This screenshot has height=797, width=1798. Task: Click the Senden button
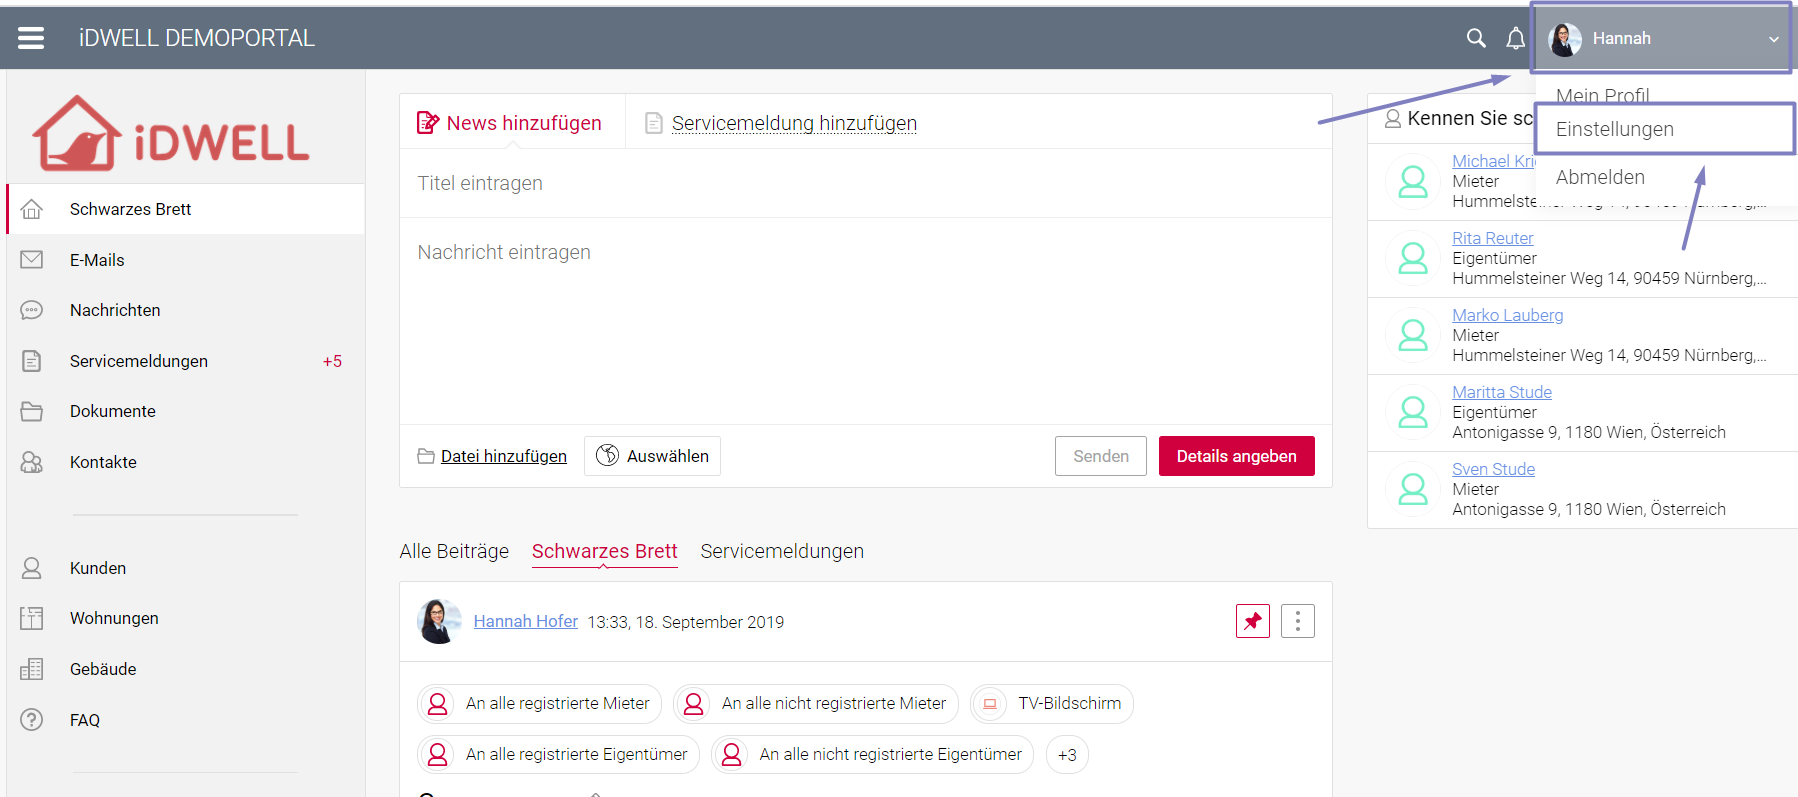pyautogui.click(x=1101, y=456)
